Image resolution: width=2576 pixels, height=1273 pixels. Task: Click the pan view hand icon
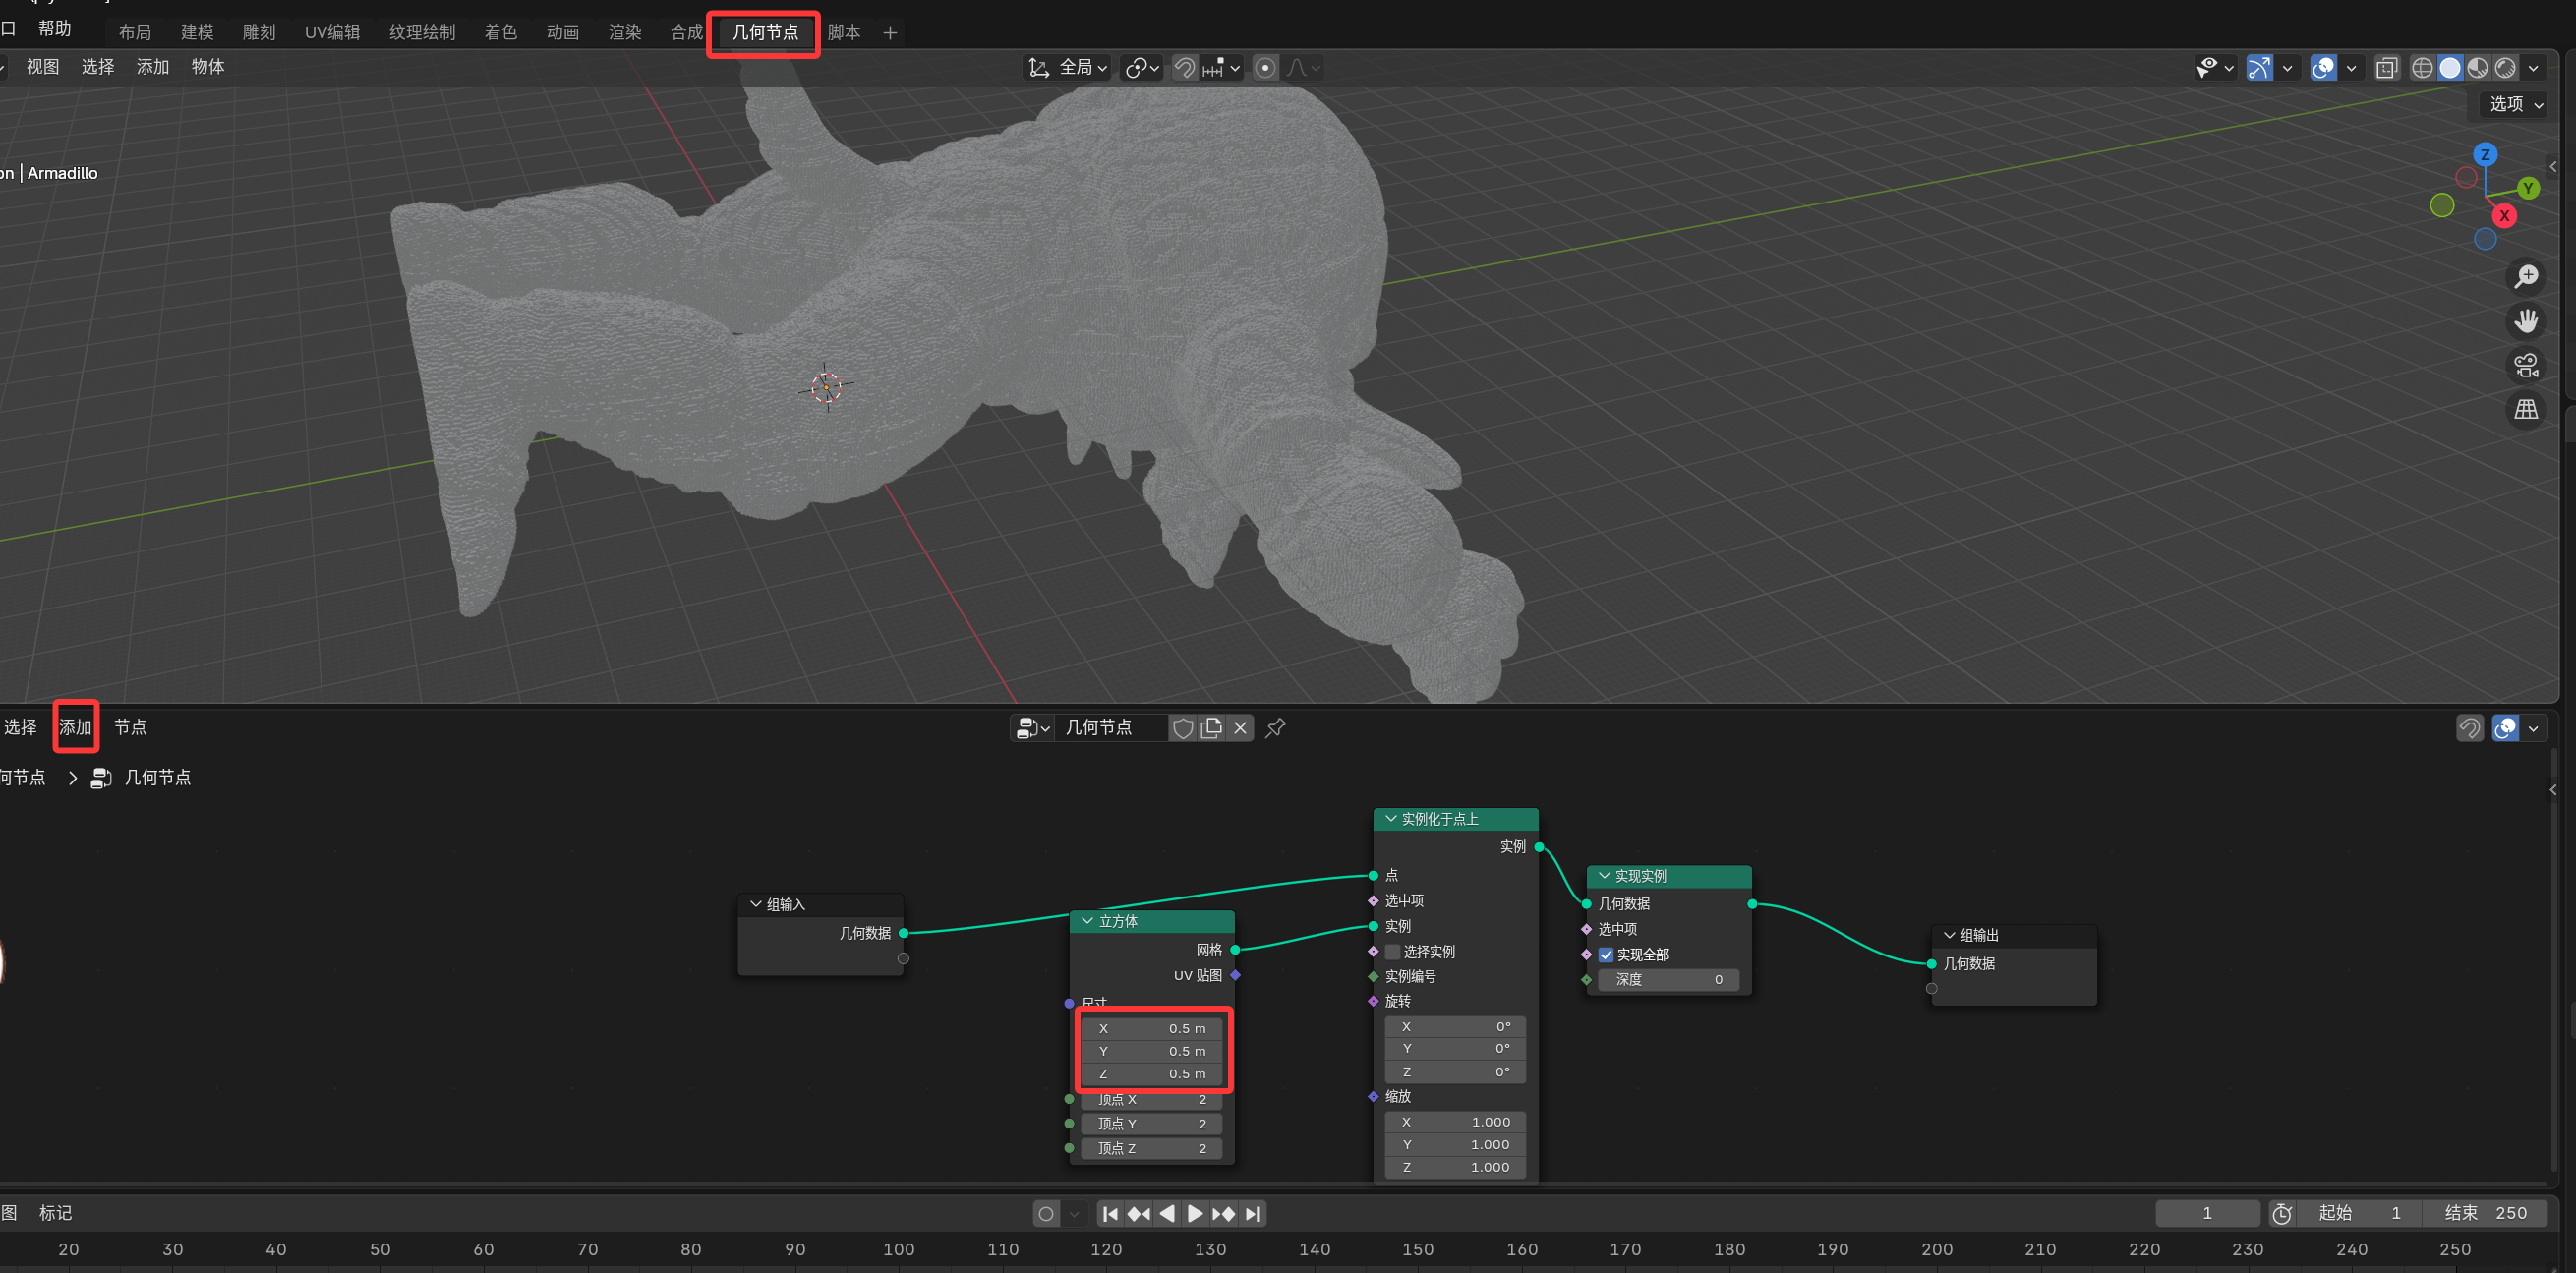(x=2526, y=321)
